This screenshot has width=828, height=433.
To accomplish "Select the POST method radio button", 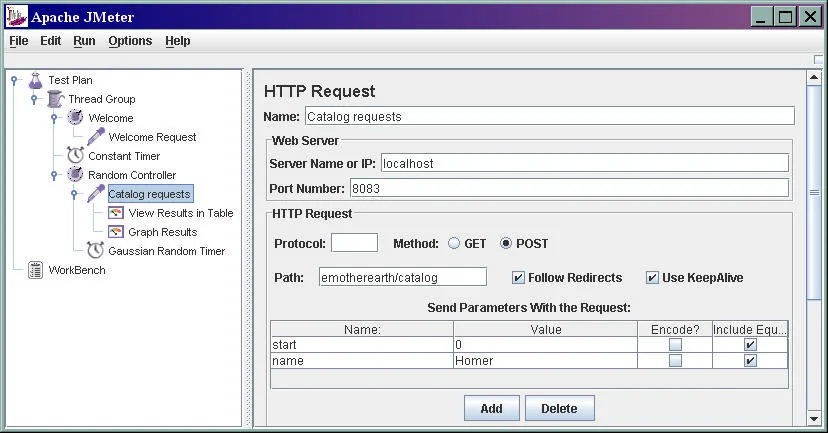I will click(506, 243).
